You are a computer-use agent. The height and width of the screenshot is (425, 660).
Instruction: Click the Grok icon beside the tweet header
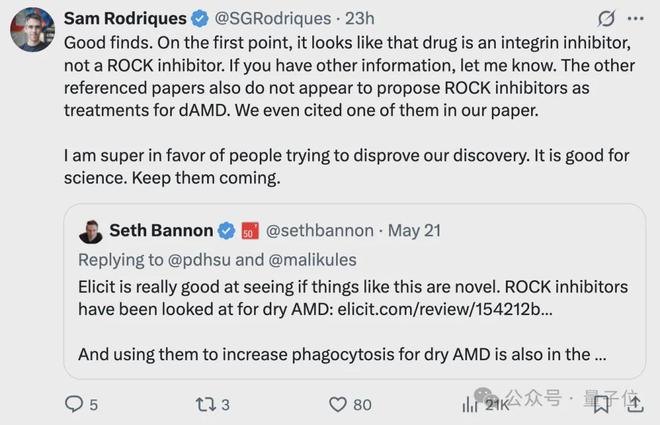point(605,19)
